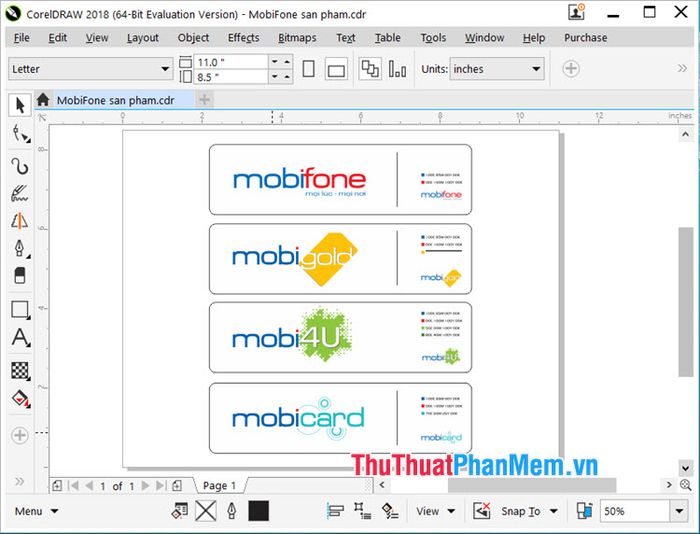The image size is (700, 534).
Task: Open the Edit menu
Action: tap(58, 38)
